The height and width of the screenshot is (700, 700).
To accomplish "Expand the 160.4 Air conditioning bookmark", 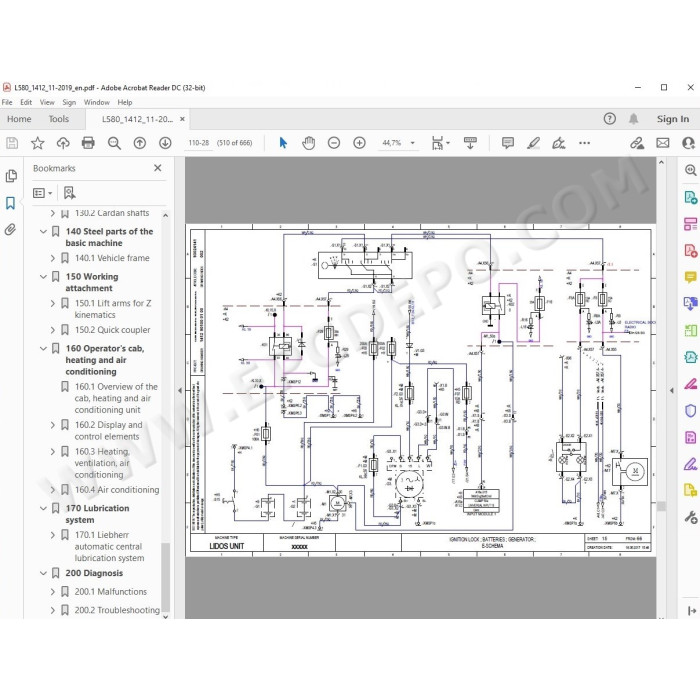I will coord(53,490).
